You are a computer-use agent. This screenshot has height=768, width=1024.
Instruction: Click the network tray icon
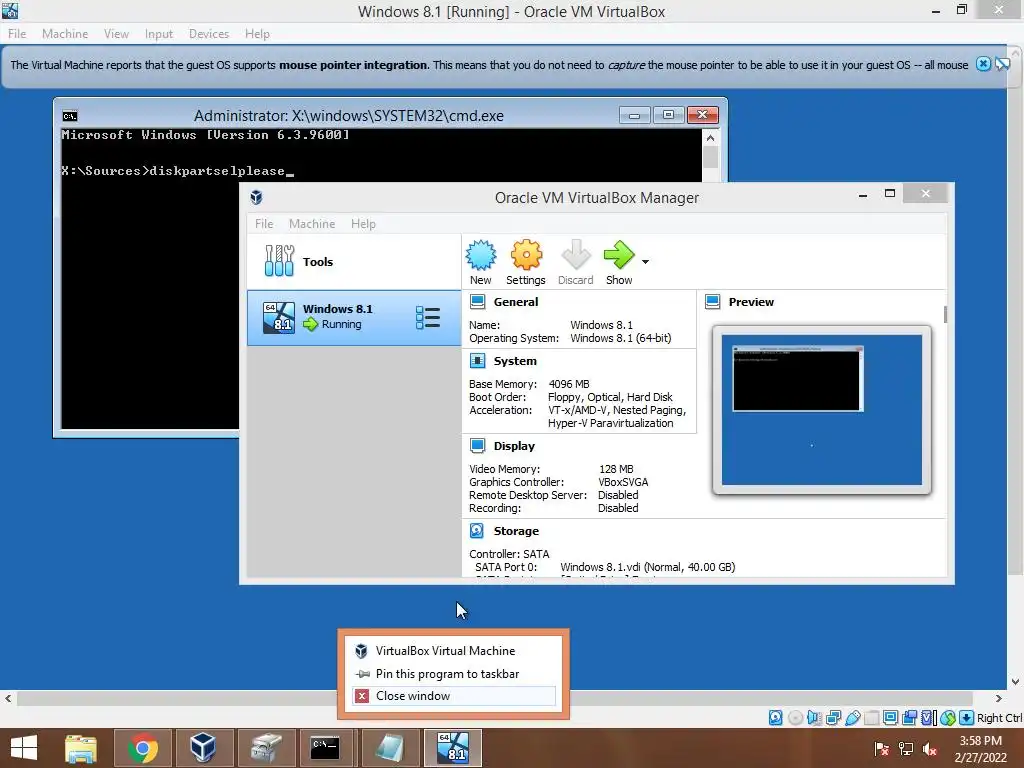tap(906, 749)
